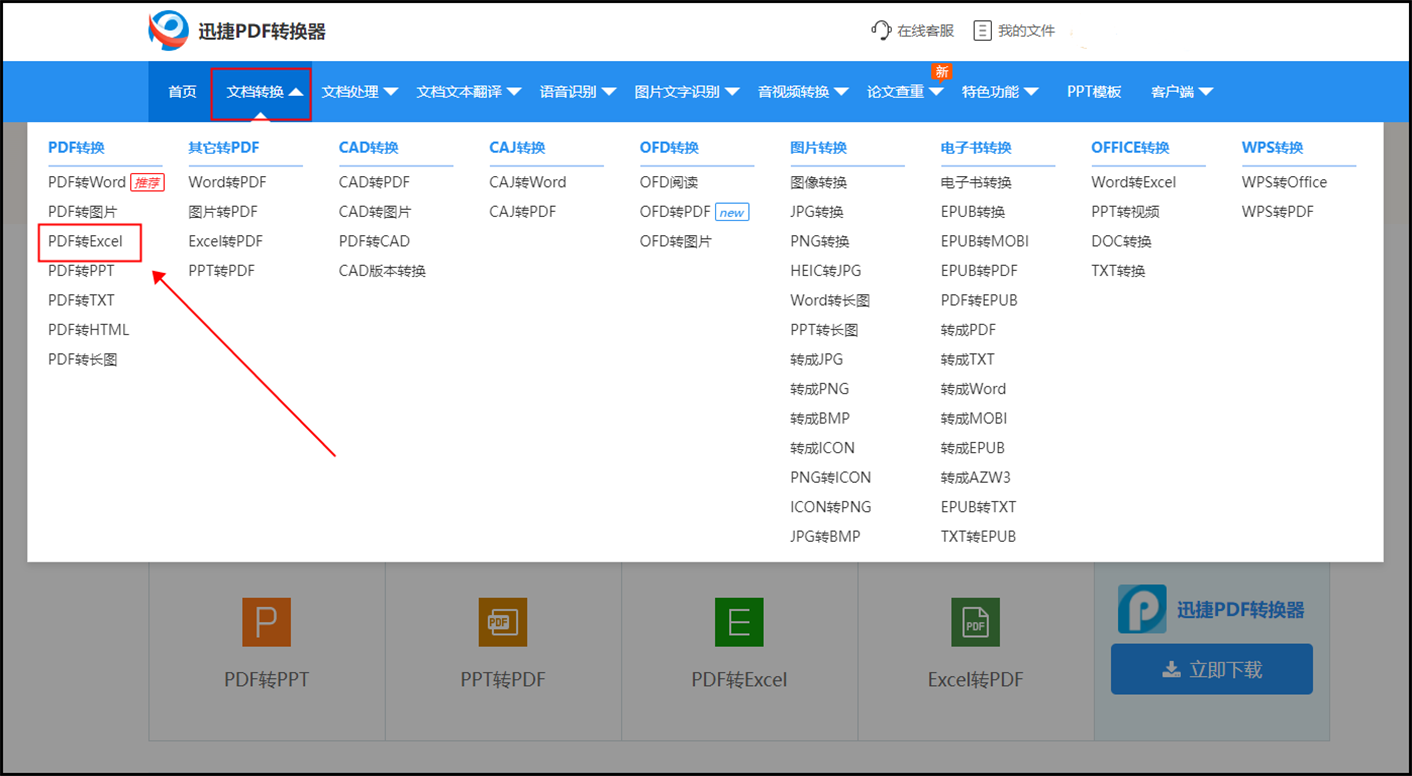Click WPS转PDF link

(1277, 212)
